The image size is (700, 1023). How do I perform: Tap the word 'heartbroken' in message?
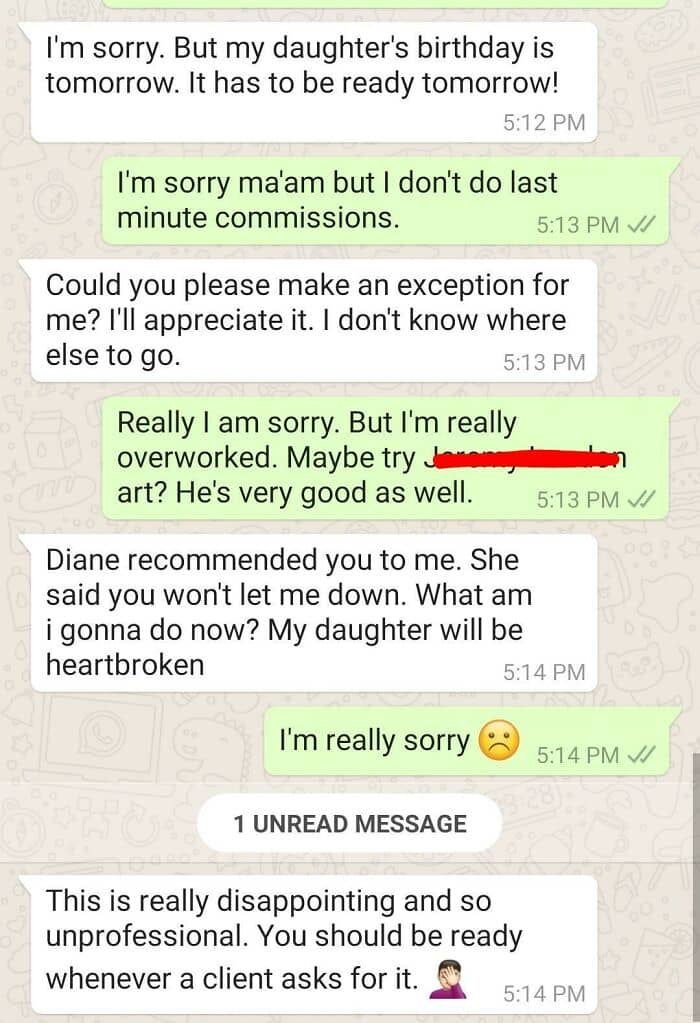point(125,665)
